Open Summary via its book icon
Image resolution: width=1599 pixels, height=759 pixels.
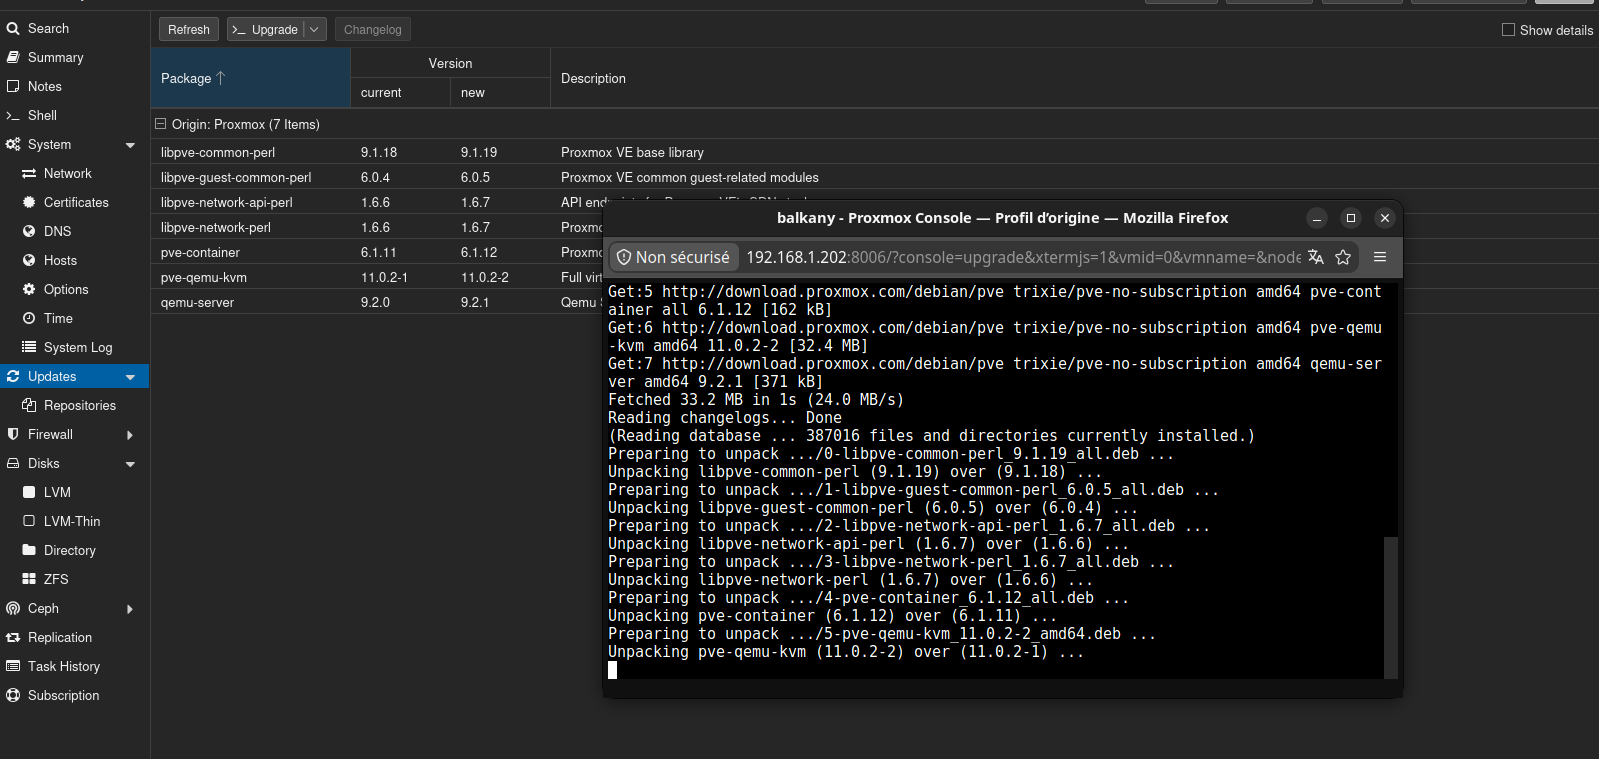(x=13, y=58)
